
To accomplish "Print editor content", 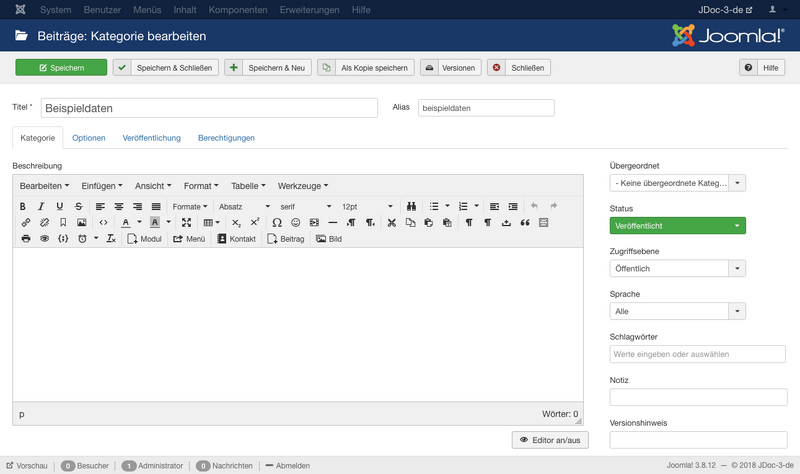I will 26,239.
